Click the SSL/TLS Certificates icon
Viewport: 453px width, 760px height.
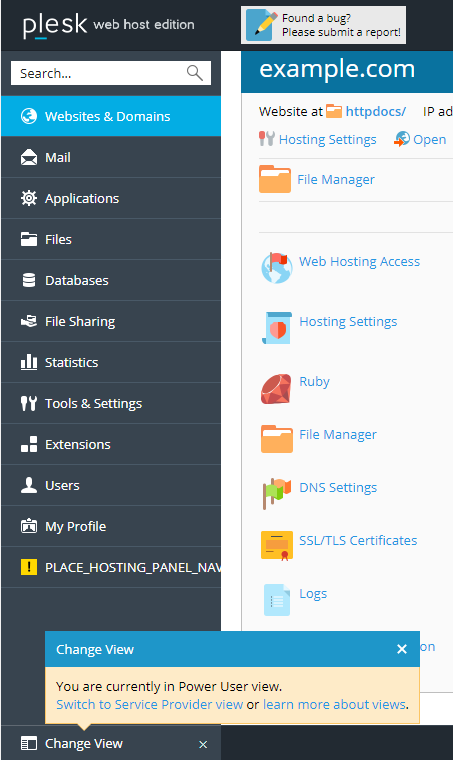pos(277,546)
